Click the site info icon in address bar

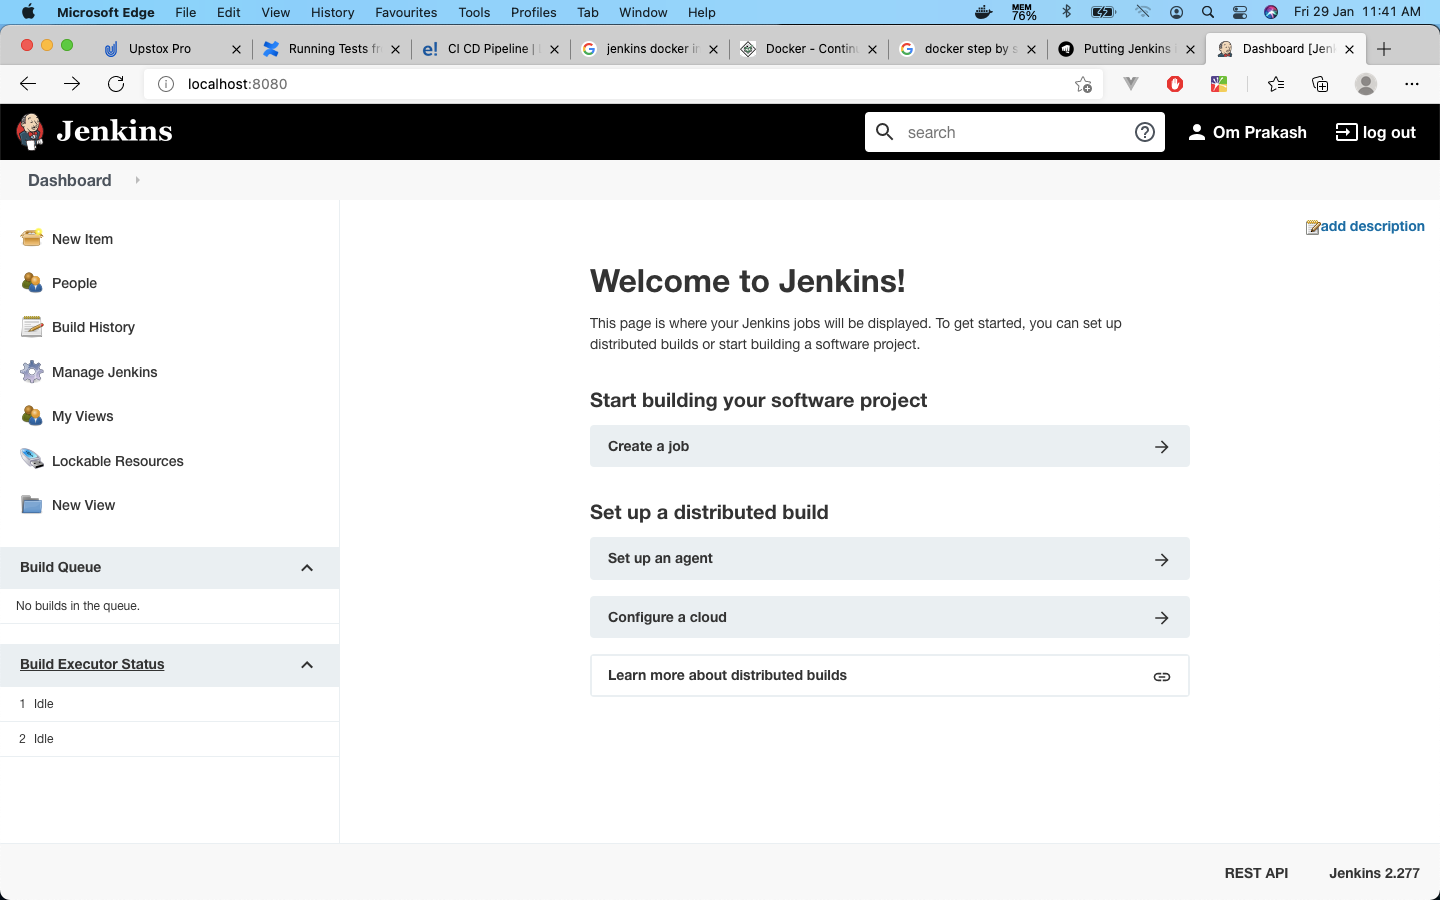pos(166,84)
